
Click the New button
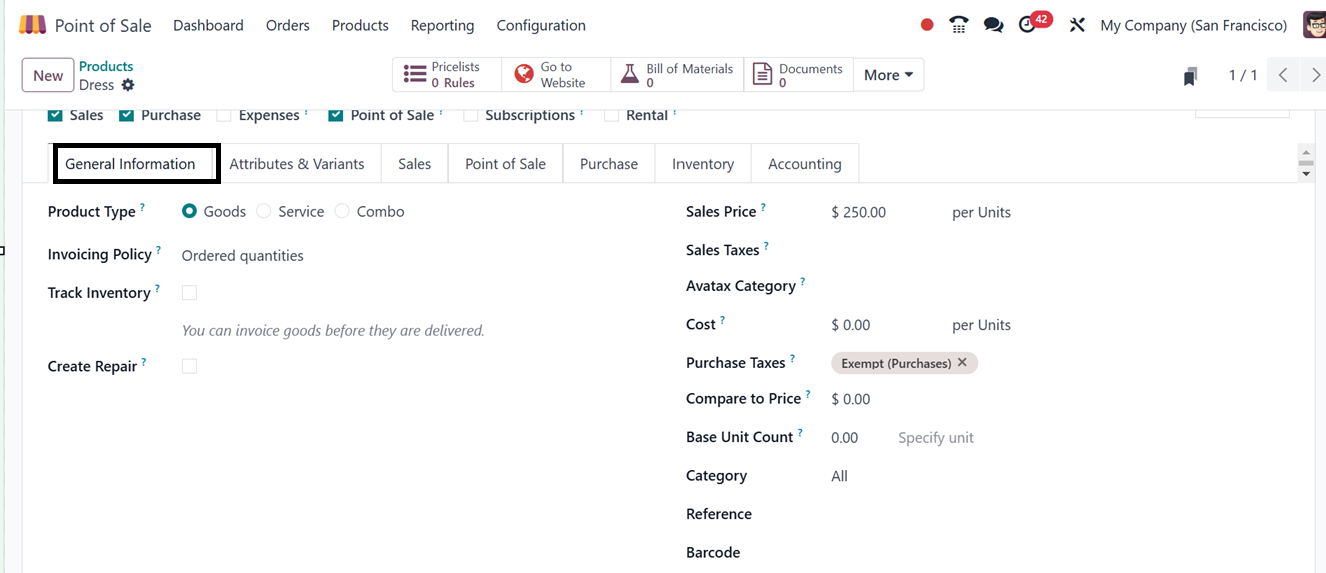(48, 76)
